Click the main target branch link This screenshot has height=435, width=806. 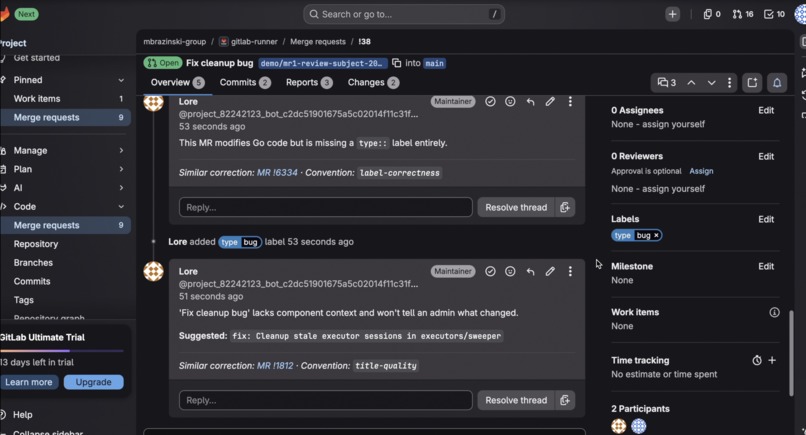434,63
